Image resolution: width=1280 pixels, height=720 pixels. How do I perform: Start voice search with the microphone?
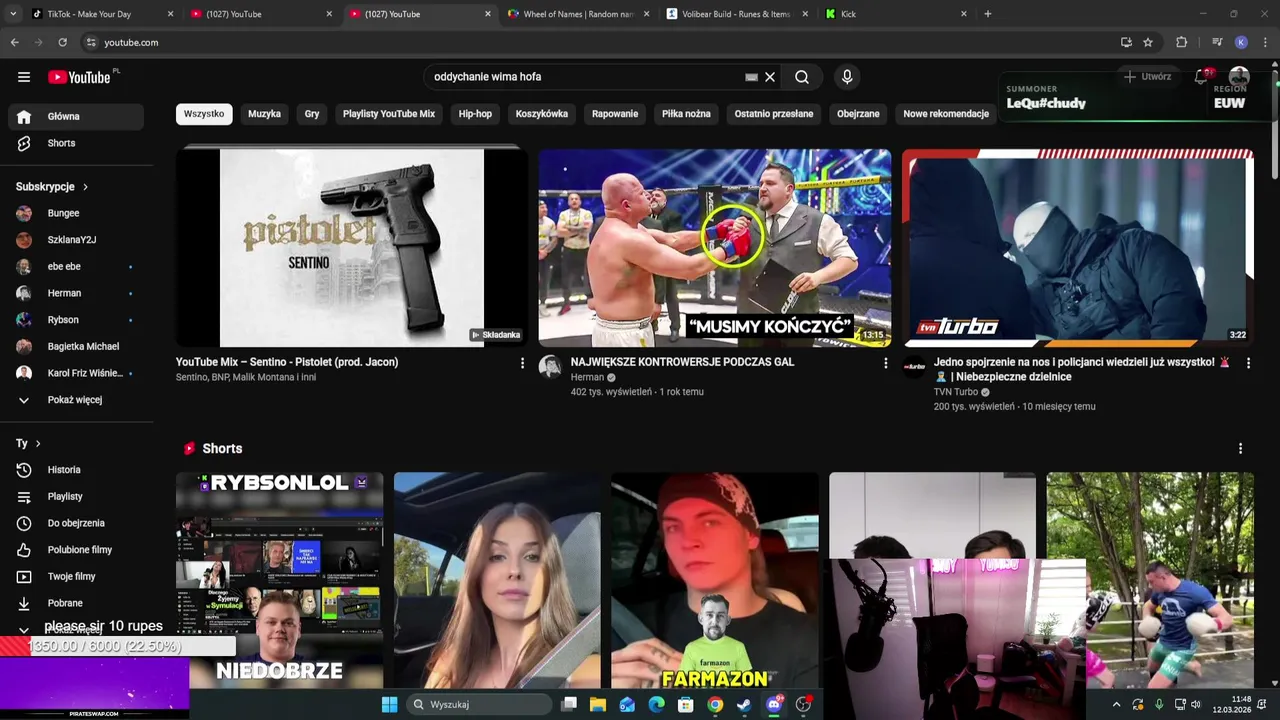coord(847,77)
